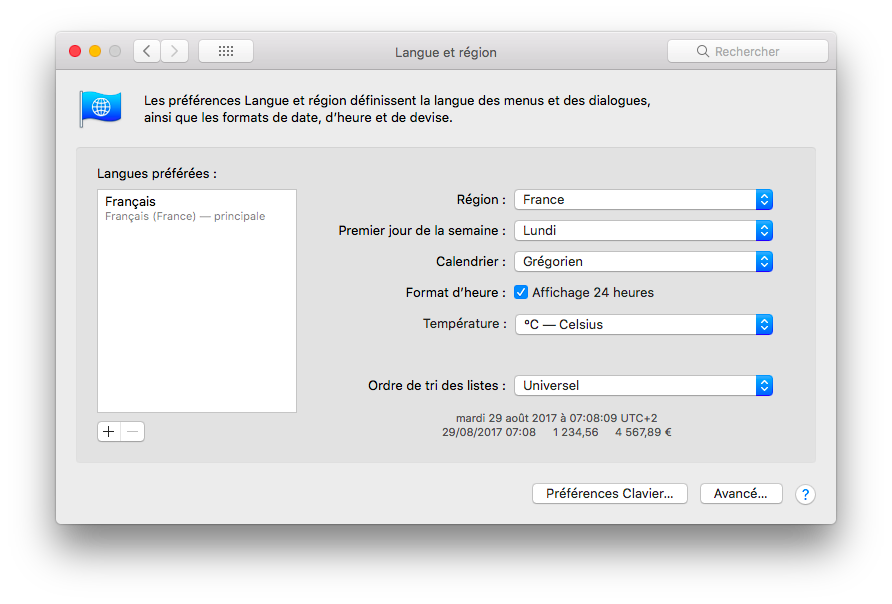Open the Avancé settings button

[741, 494]
